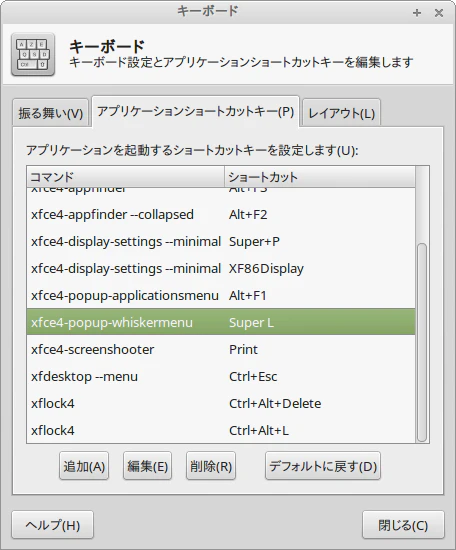456x550 pixels.
Task: Select the xflock4 row with Ctrl+Alt+Delete
Action: 221,403
